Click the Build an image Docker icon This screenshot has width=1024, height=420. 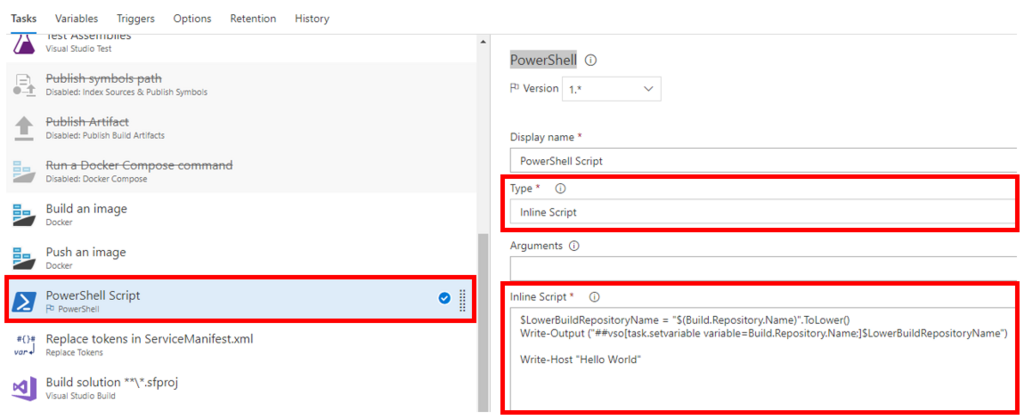pos(25,216)
